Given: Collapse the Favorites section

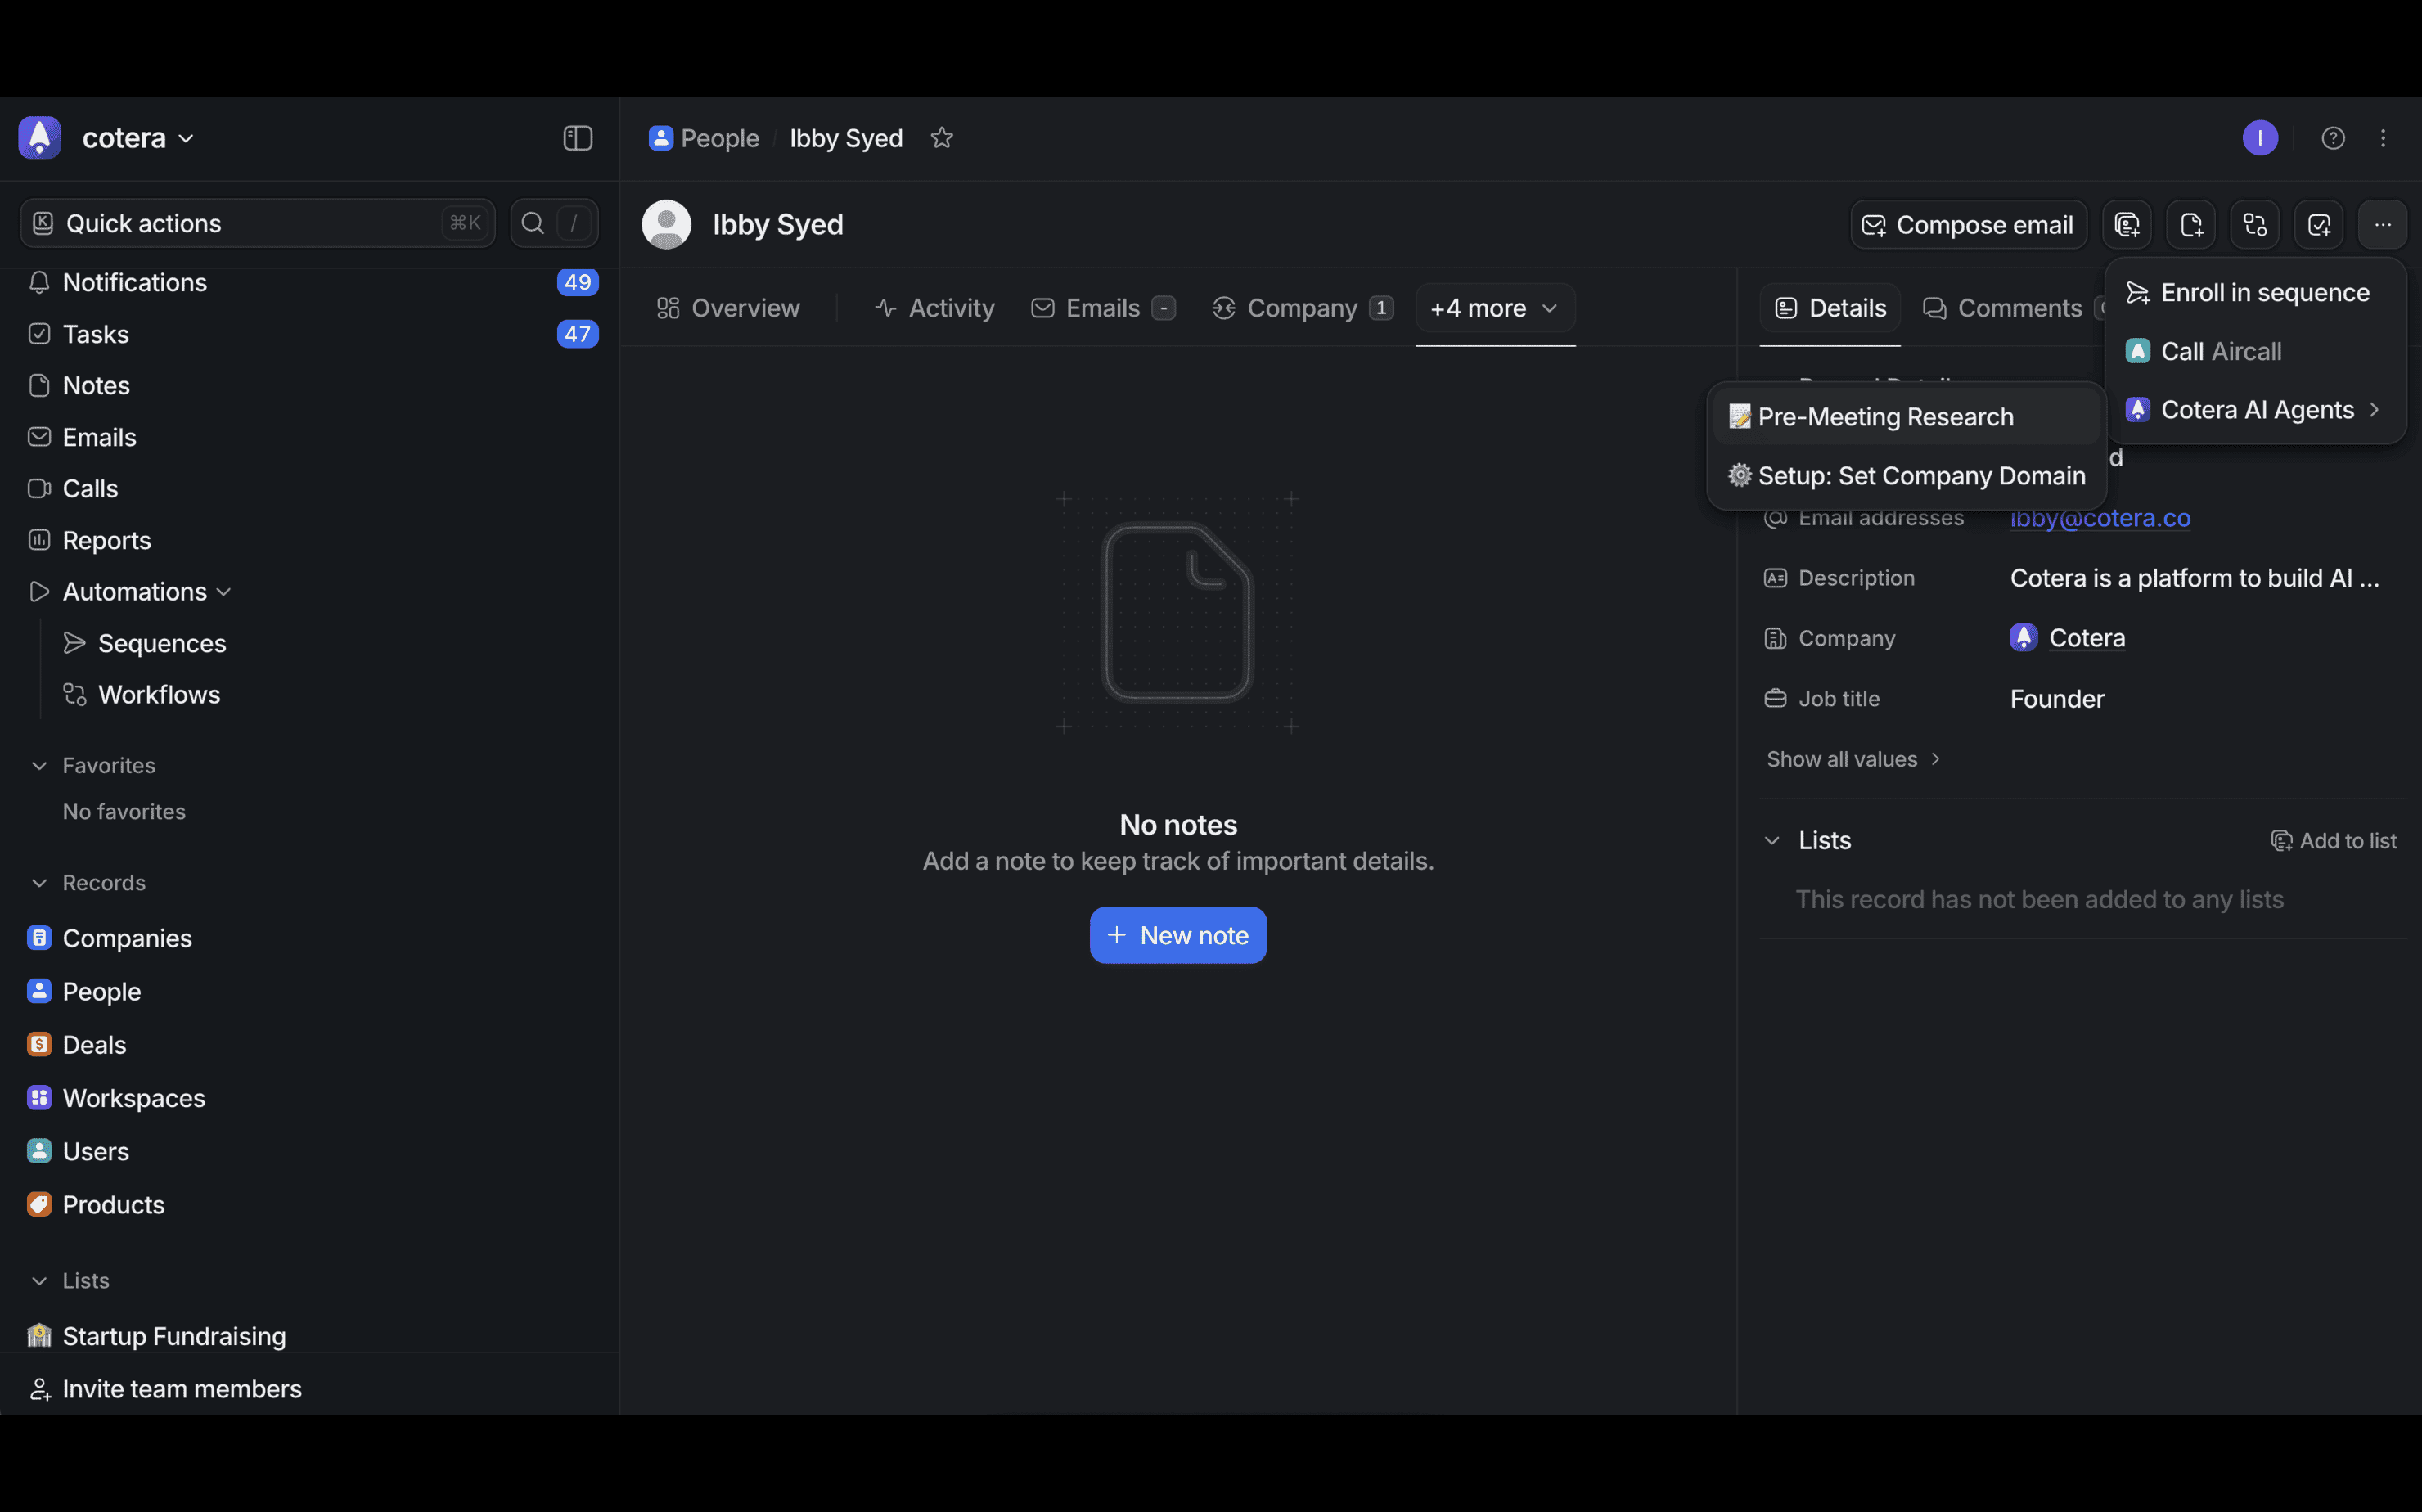Looking at the screenshot, I should coord(39,765).
